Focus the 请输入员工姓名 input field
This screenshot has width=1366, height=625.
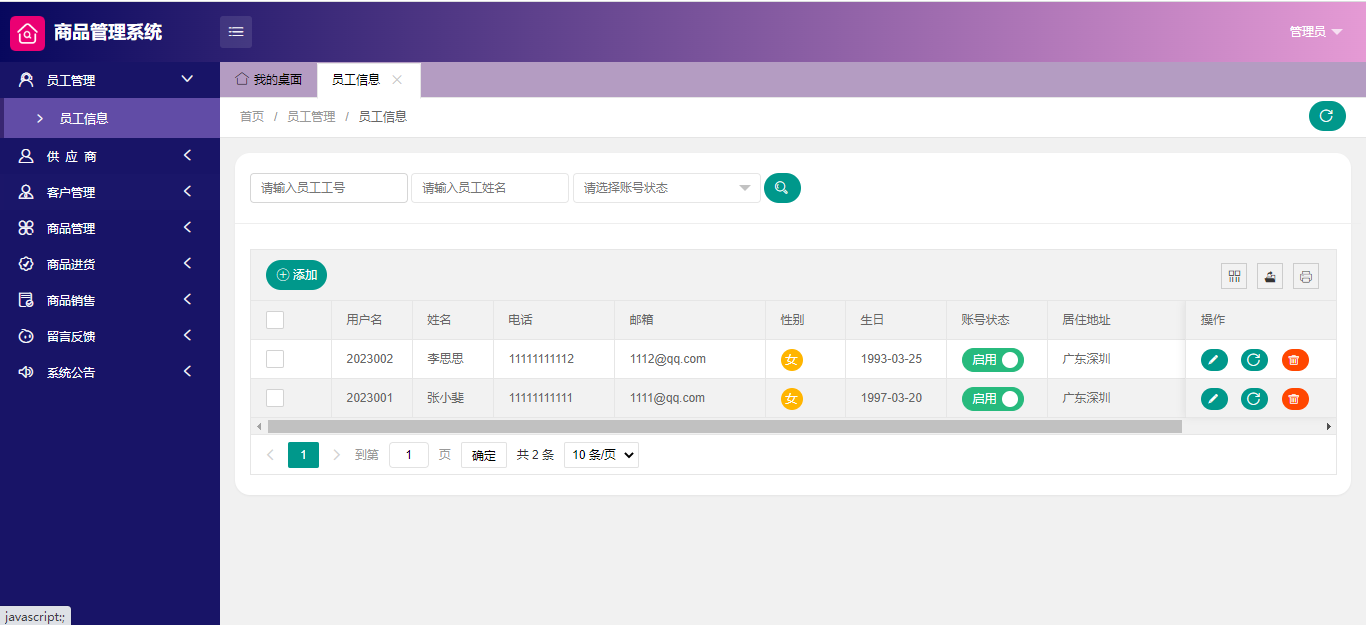[x=490, y=188]
